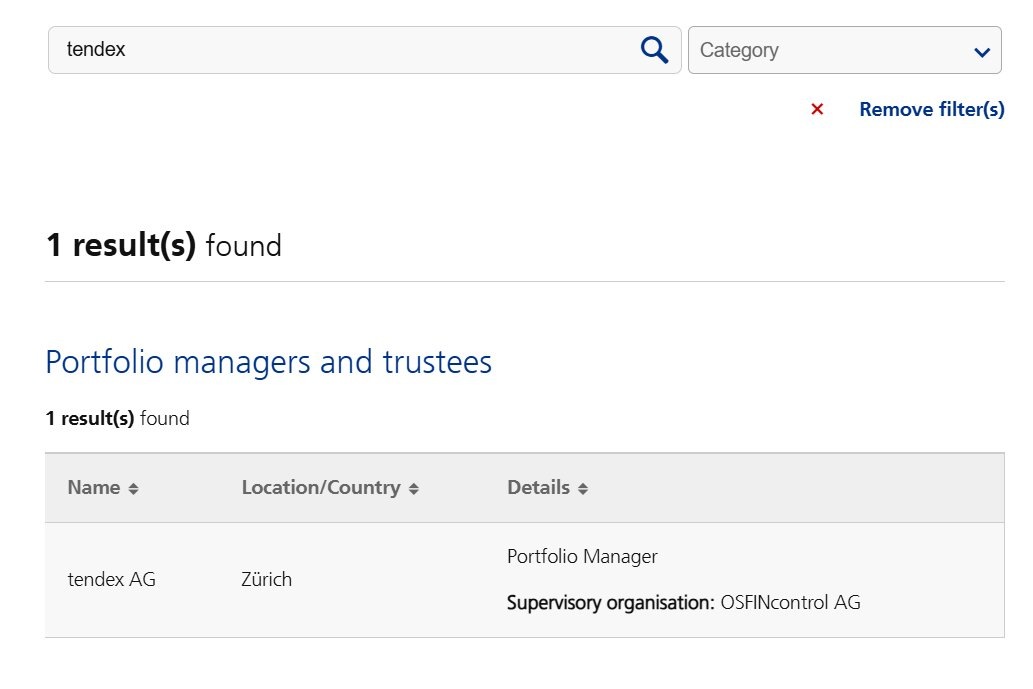Click the sort icon beside Location/Country
This screenshot has width=1033, height=689.
point(413,488)
